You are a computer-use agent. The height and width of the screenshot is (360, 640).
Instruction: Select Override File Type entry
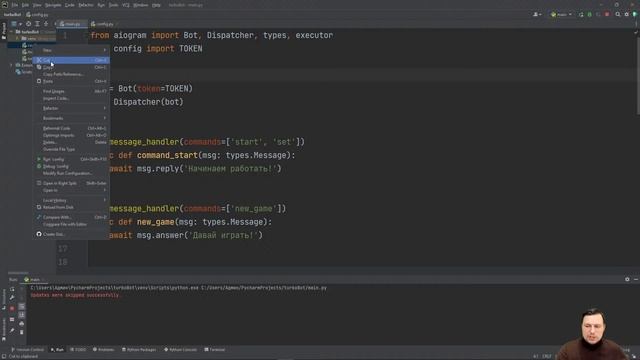(x=71, y=149)
